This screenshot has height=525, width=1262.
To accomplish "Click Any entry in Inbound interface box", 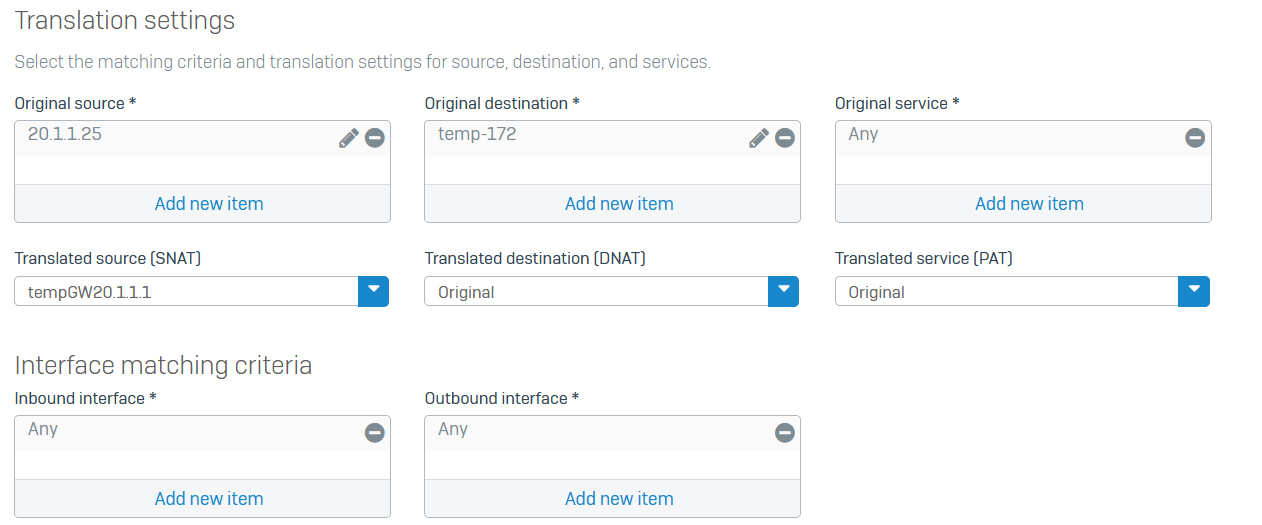I will (x=43, y=429).
